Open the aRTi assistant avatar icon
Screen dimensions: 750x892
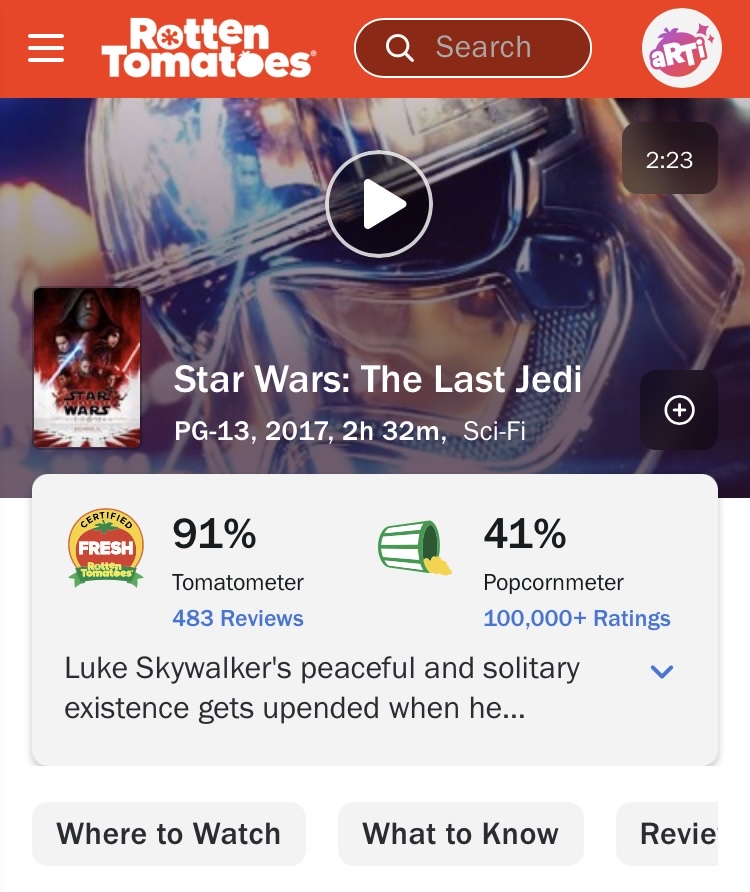[681, 48]
